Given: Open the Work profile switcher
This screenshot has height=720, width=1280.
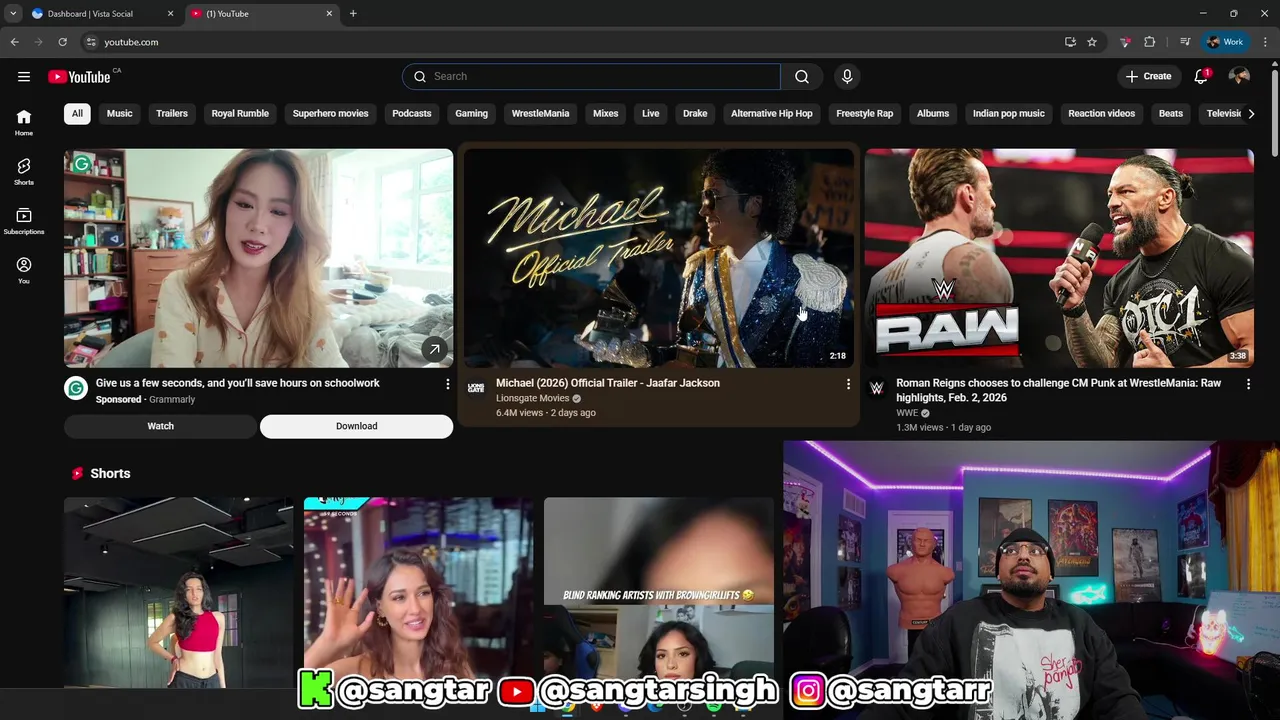Looking at the screenshot, I should (x=1225, y=42).
